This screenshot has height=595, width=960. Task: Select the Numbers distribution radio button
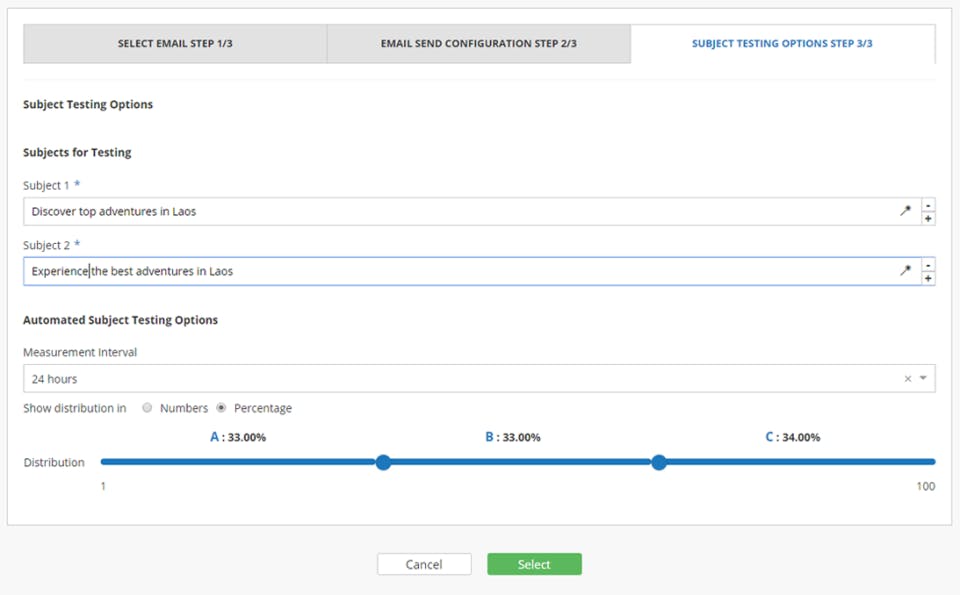click(147, 408)
